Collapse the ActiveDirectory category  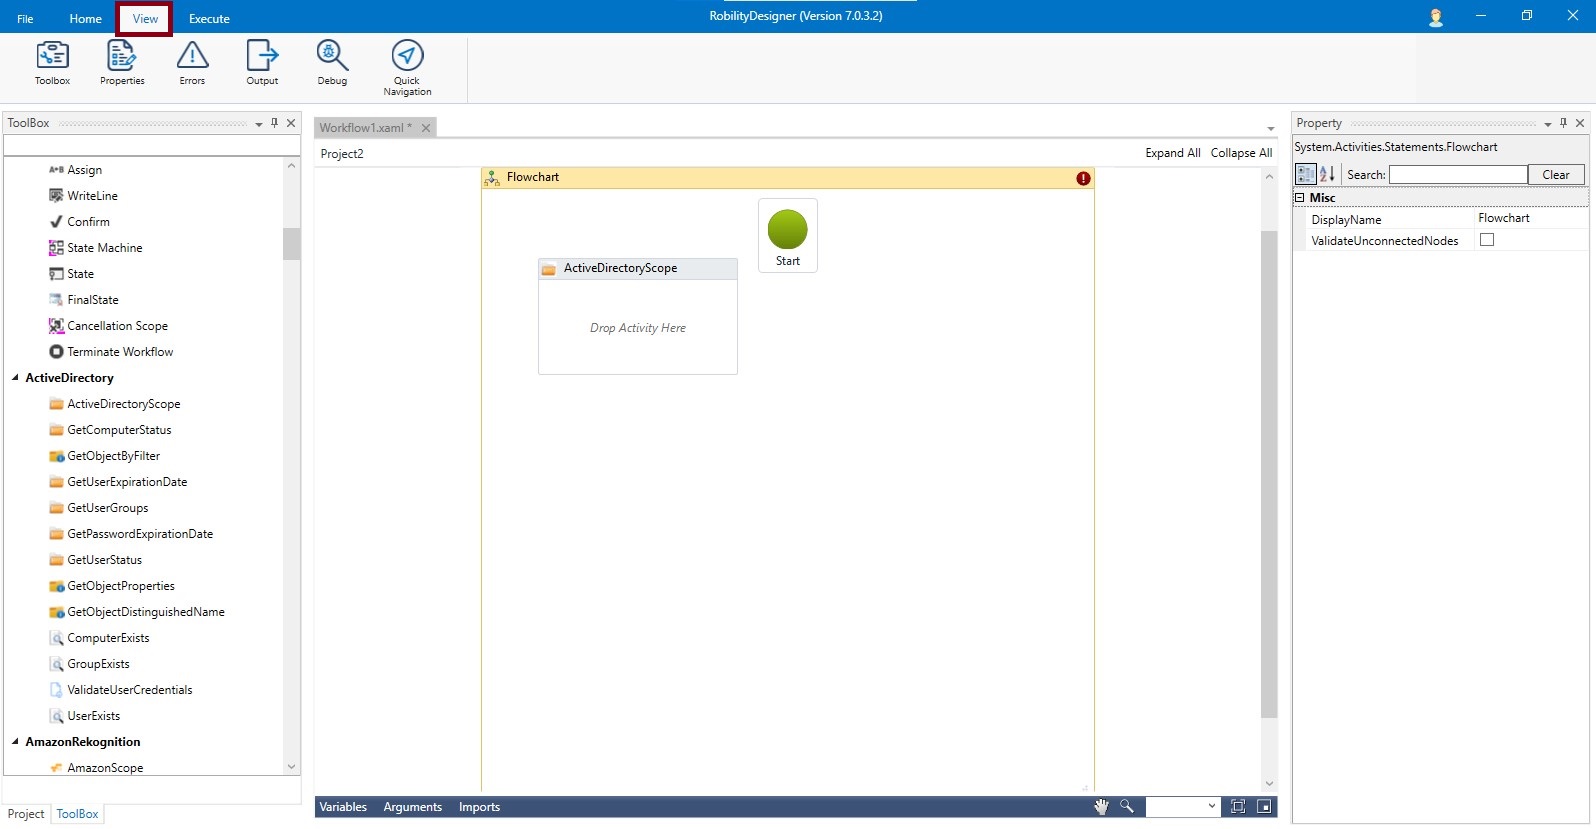(x=15, y=378)
